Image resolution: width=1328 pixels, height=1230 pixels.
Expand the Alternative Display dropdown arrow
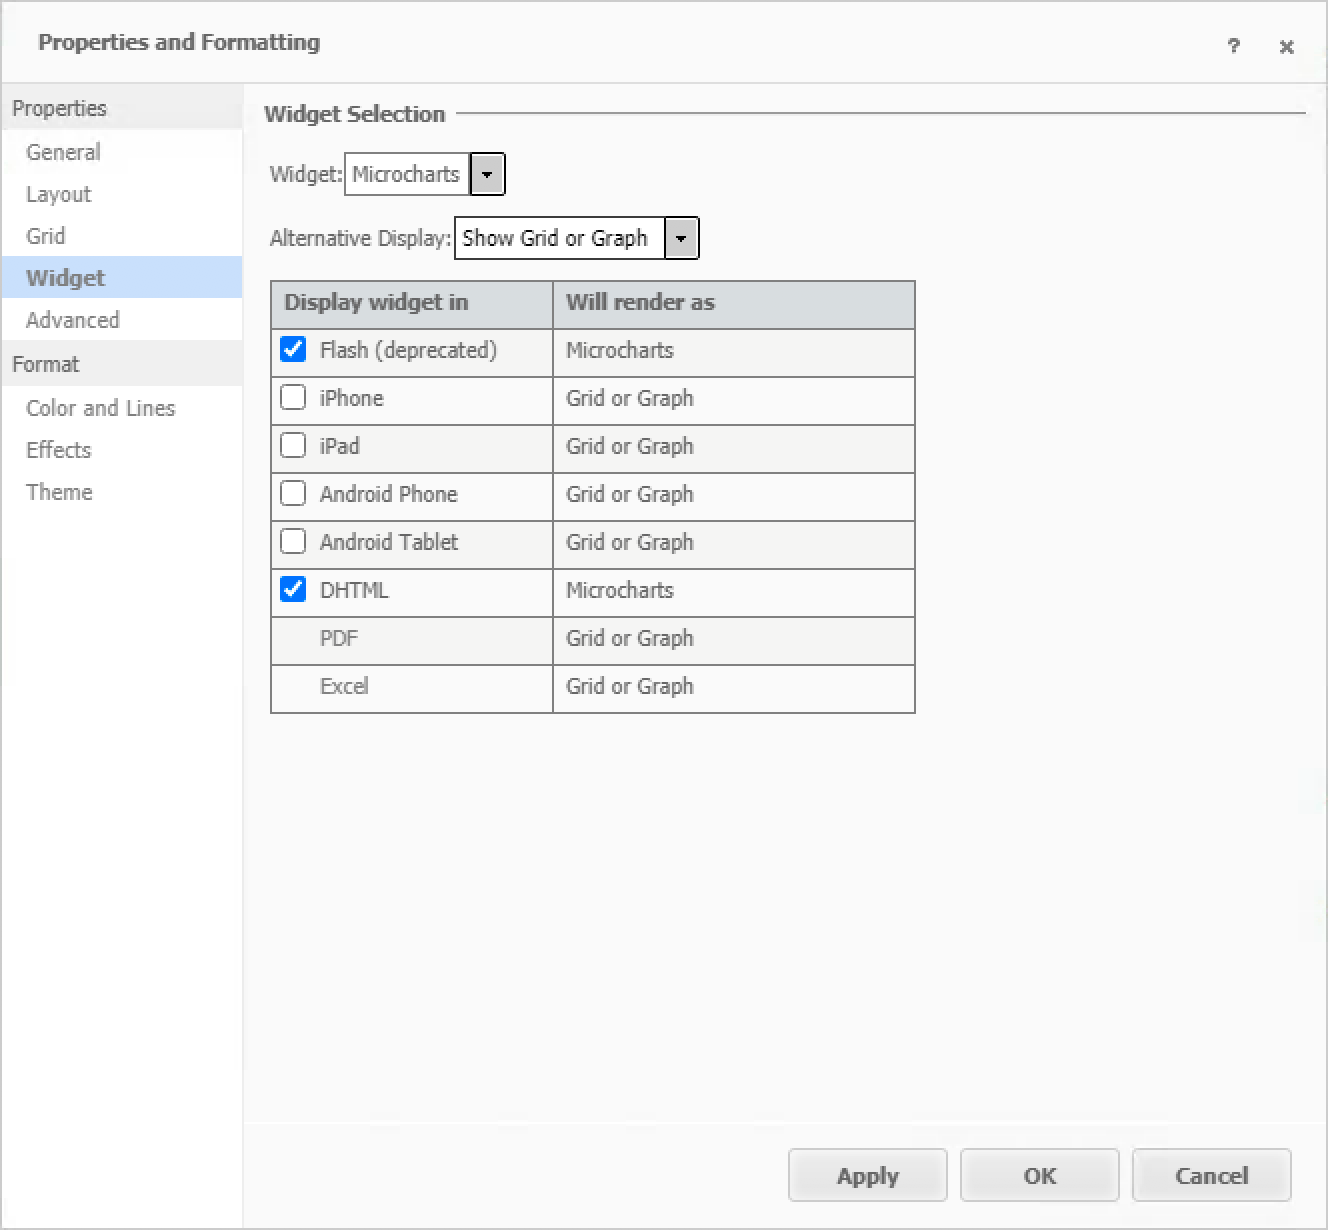pos(681,238)
